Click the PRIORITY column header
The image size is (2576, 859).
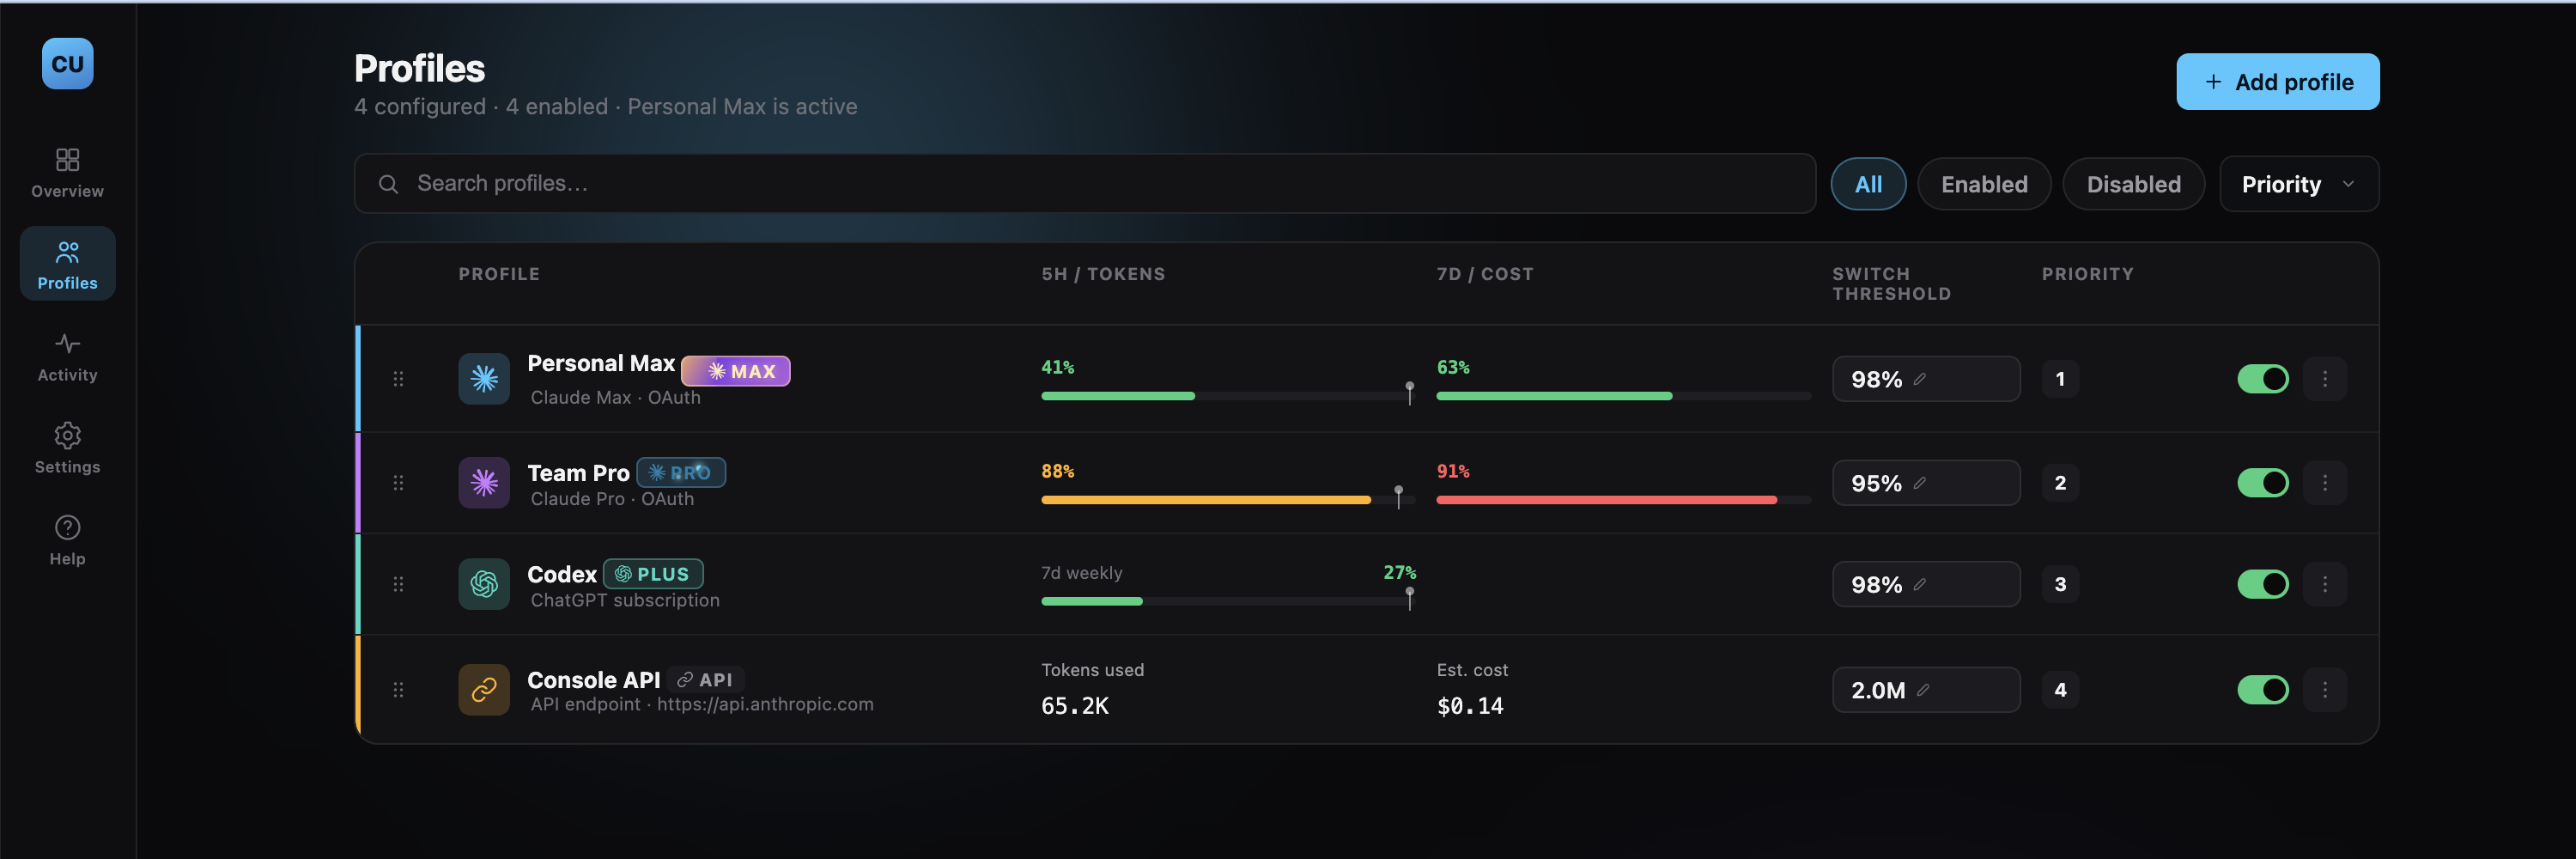coord(2087,274)
